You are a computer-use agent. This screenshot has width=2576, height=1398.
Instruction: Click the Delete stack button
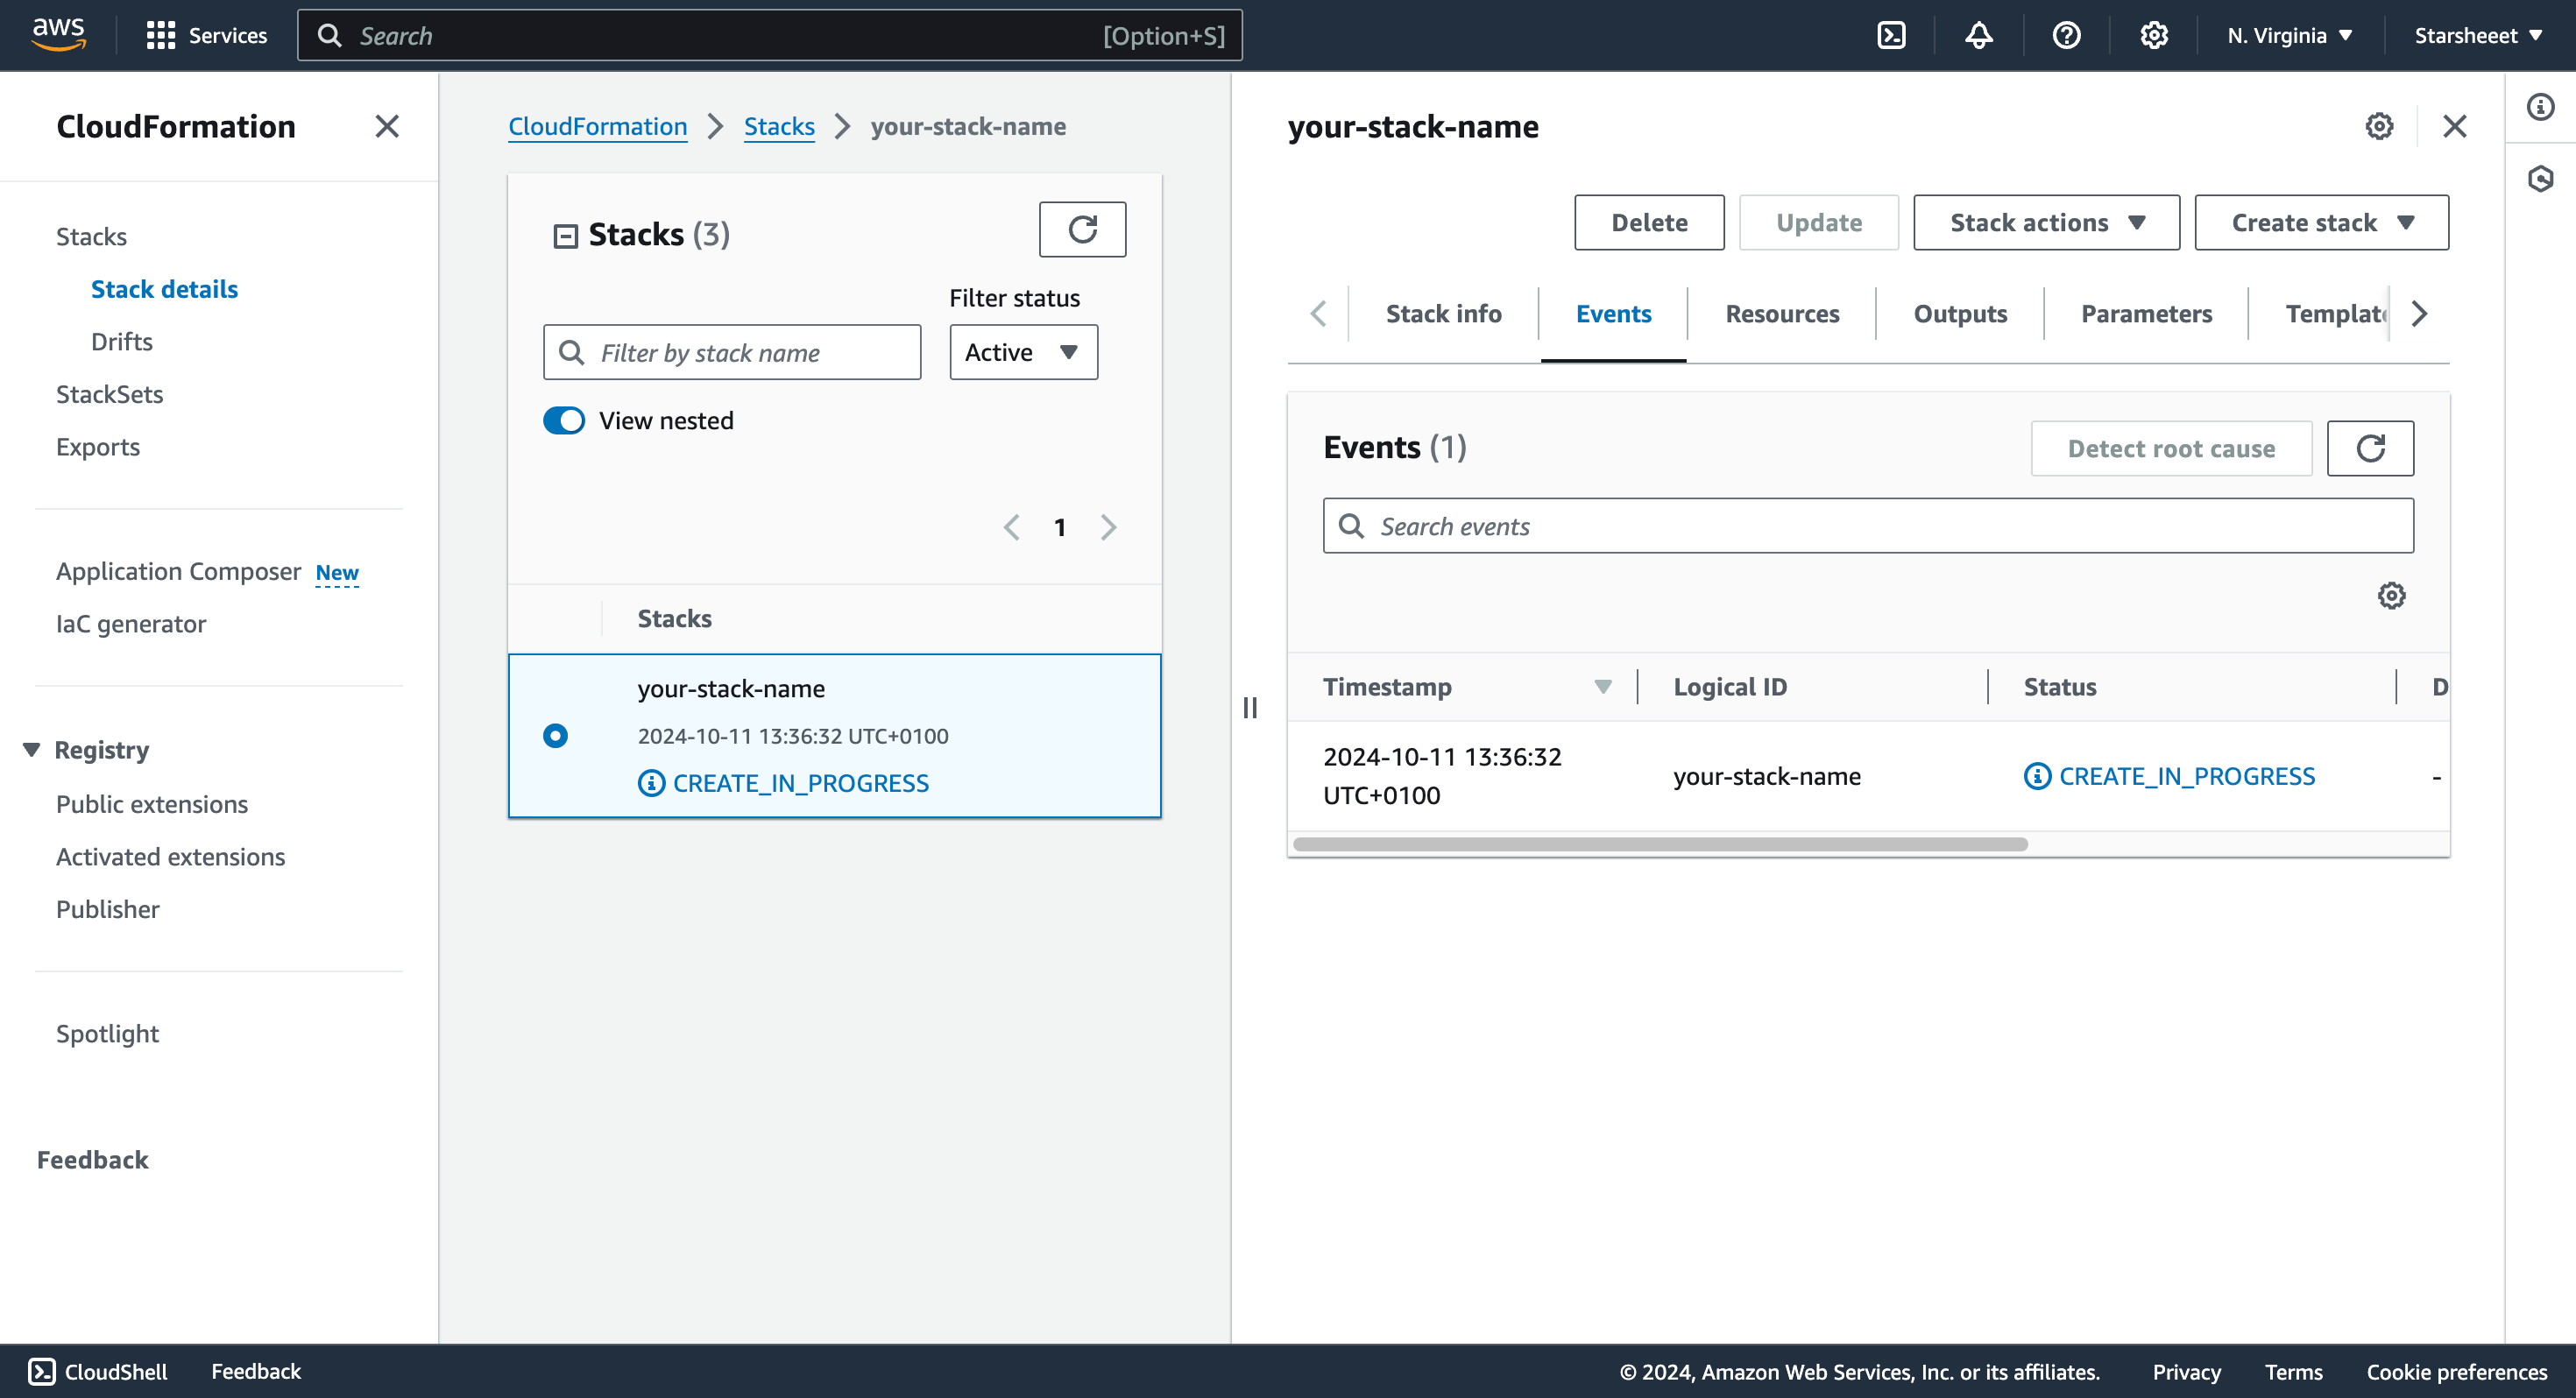[x=1649, y=222]
